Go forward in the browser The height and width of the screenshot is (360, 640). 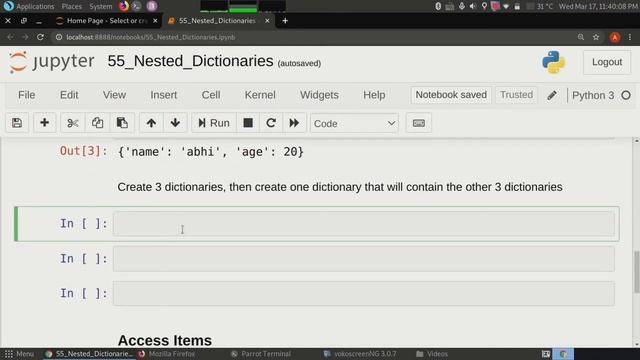coord(25,37)
